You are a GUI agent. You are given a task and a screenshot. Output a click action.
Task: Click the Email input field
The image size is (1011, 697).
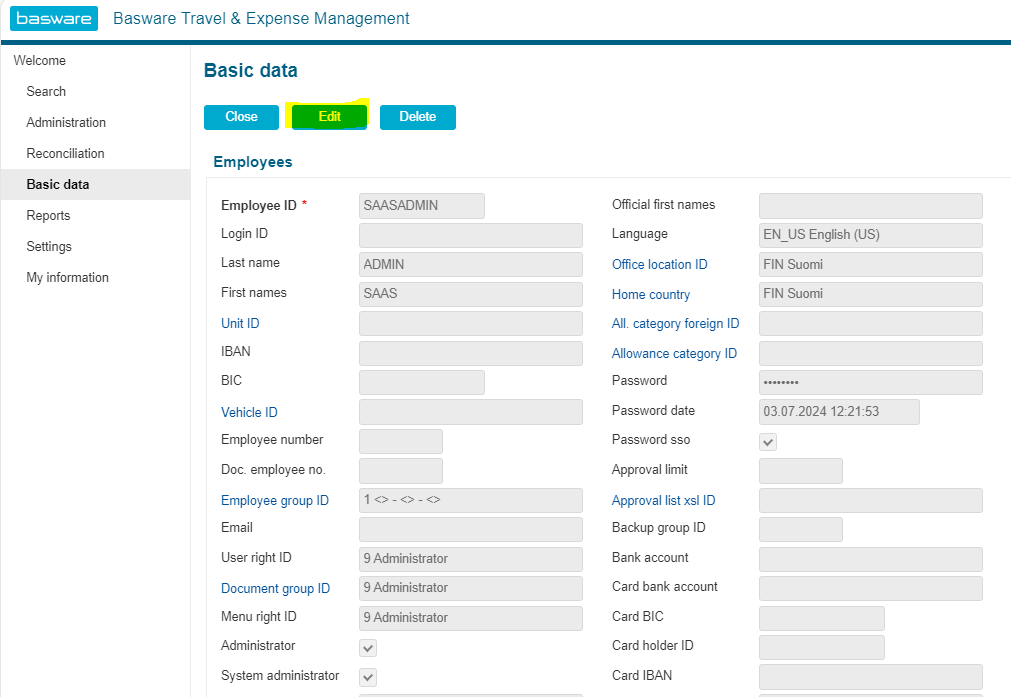click(x=470, y=529)
